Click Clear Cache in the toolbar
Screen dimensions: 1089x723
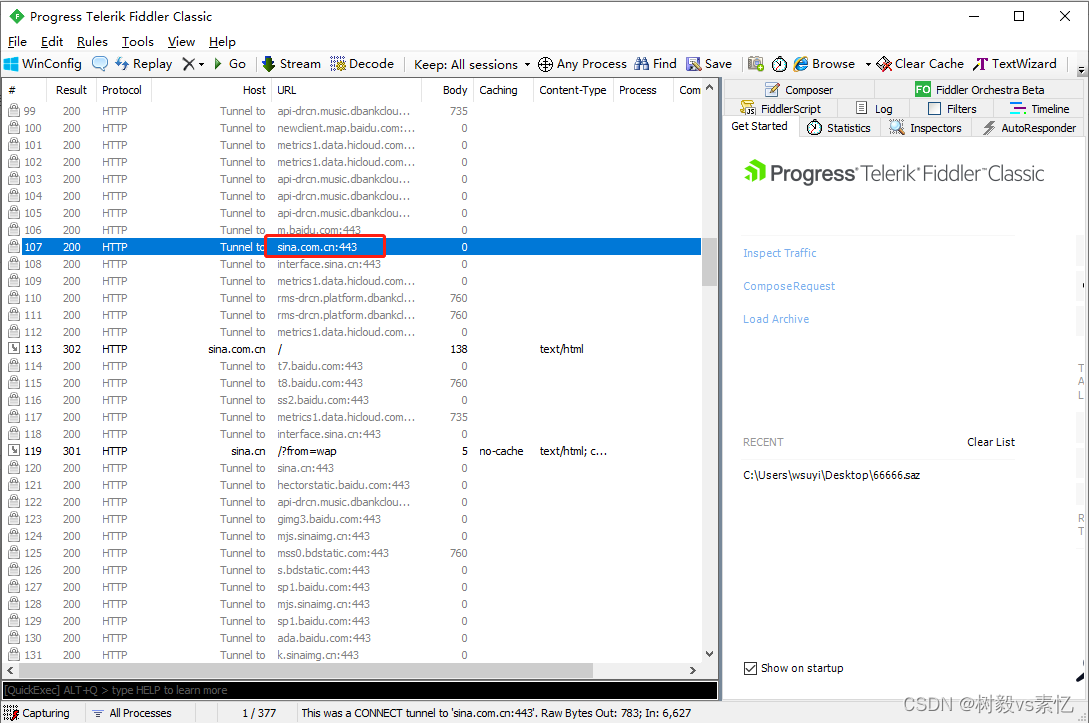pos(920,64)
